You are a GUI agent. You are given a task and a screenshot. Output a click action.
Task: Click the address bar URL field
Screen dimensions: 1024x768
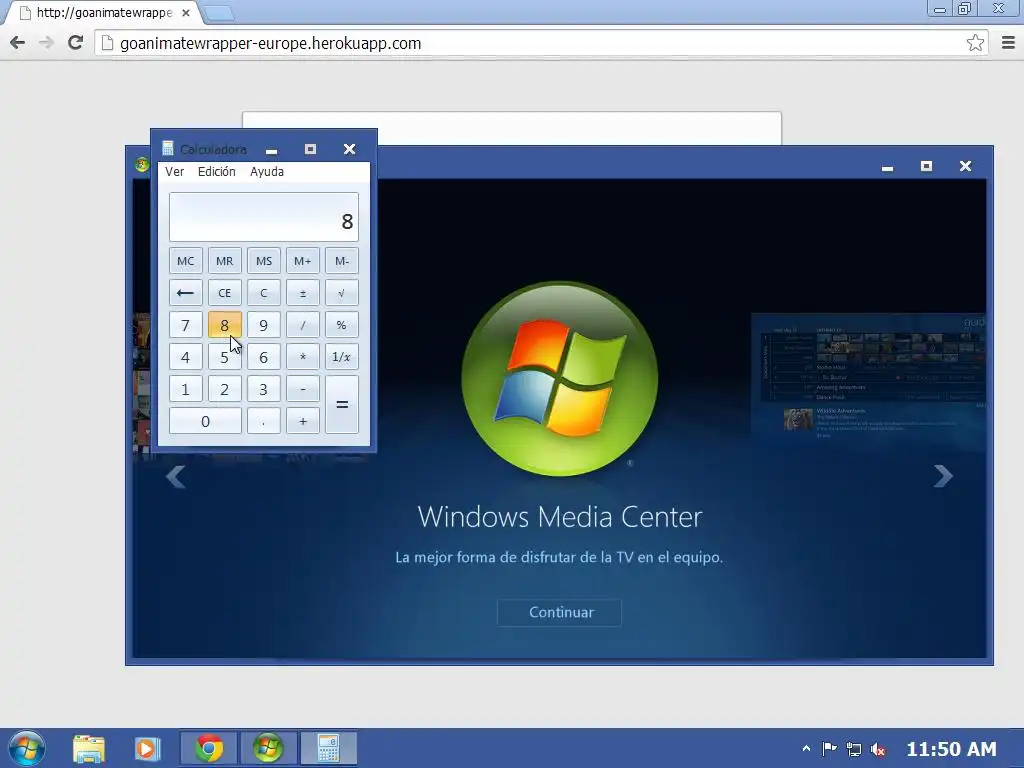click(x=541, y=43)
